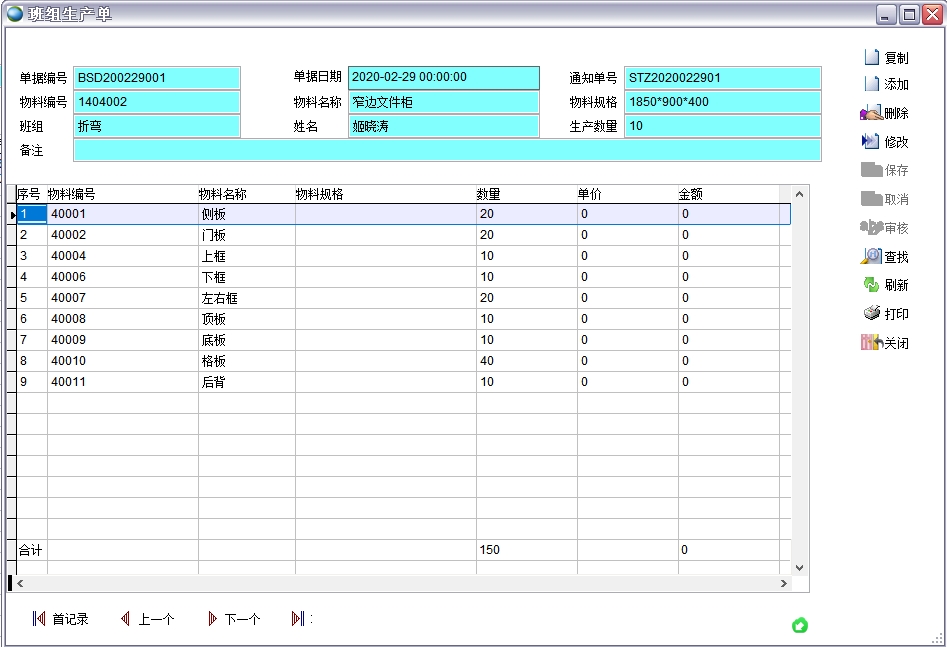Click the 复制 (copy) document icon

[x=872, y=58]
